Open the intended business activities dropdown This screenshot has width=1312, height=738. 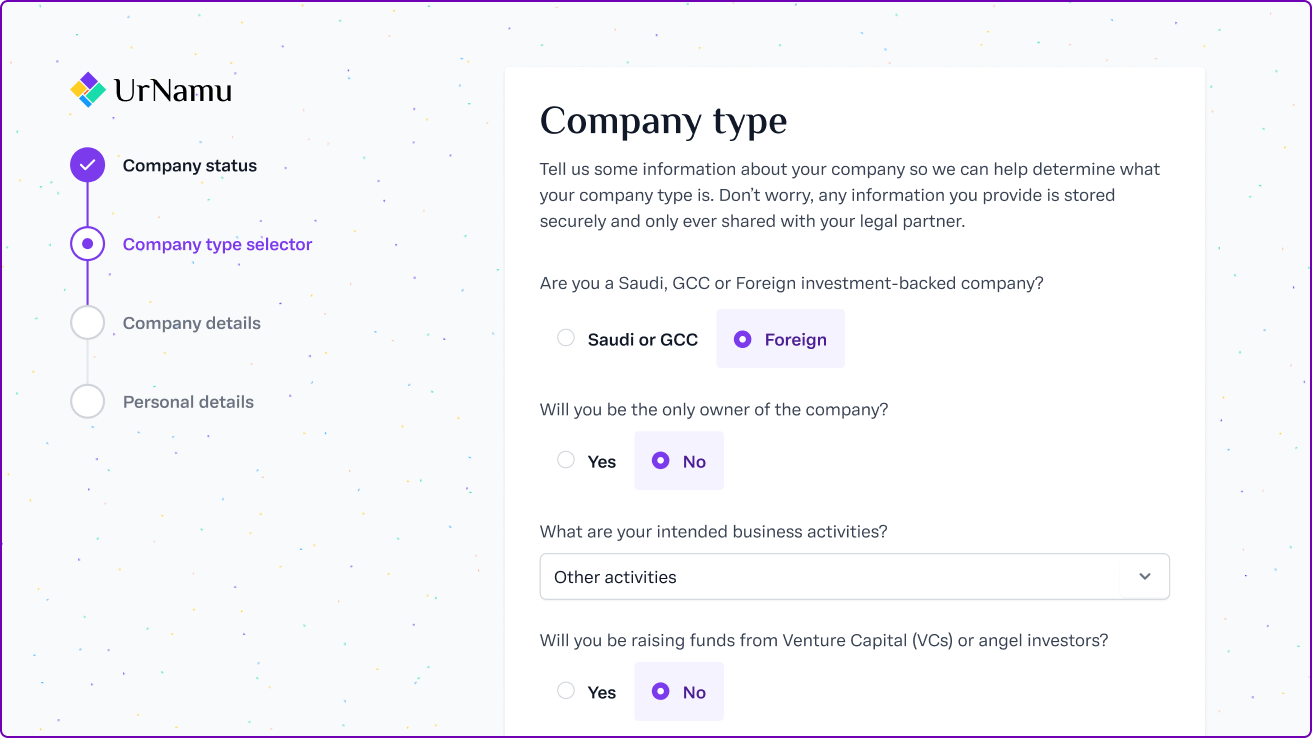pyautogui.click(x=830, y=577)
